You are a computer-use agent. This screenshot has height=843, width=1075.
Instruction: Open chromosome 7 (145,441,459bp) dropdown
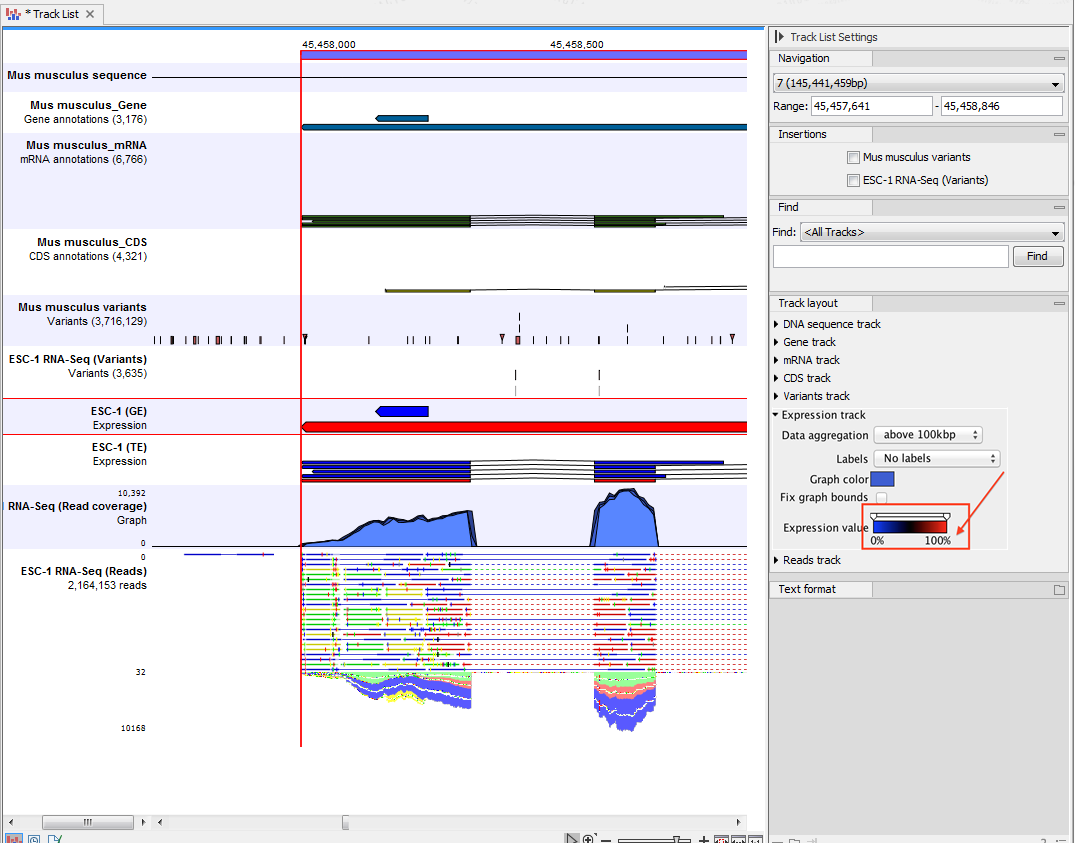918,84
